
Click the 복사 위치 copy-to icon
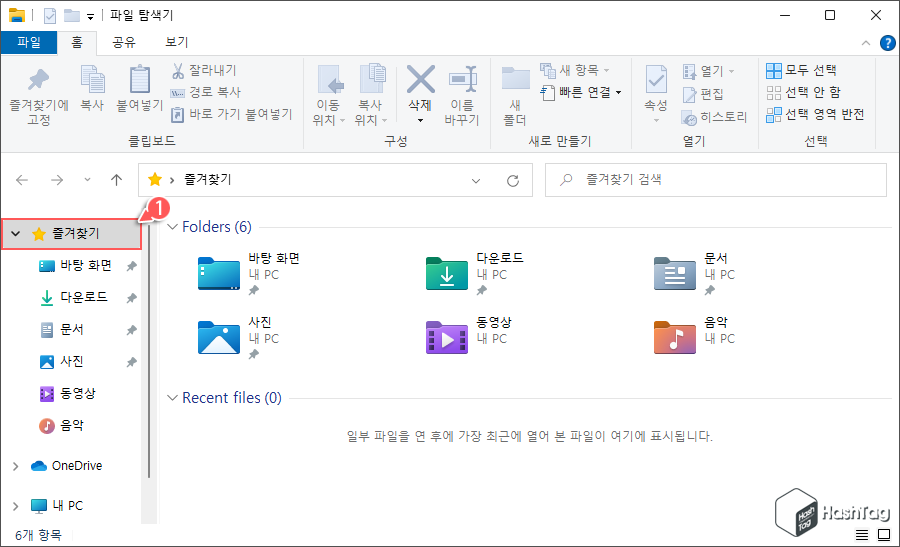372,79
